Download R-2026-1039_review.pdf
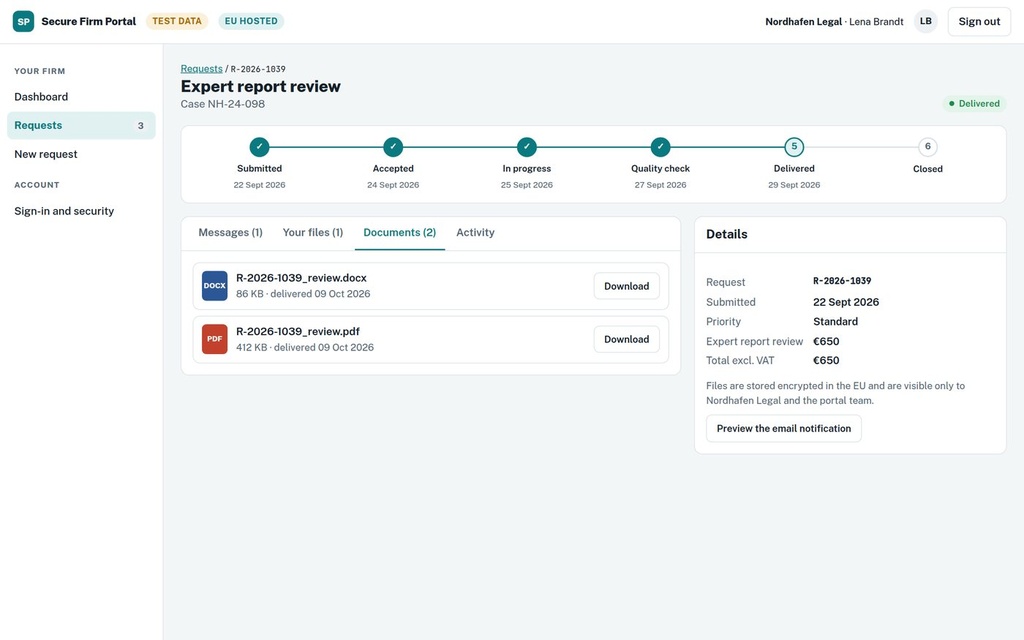Image resolution: width=1024 pixels, height=640 pixels. 626,339
